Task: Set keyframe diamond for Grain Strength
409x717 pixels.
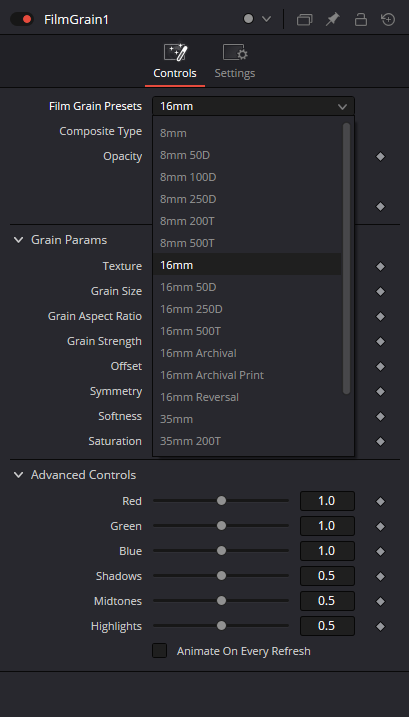Action: [x=380, y=341]
